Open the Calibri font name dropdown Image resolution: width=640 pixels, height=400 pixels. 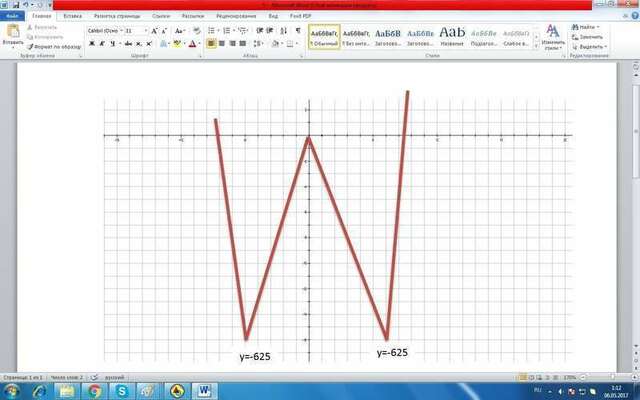121,31
